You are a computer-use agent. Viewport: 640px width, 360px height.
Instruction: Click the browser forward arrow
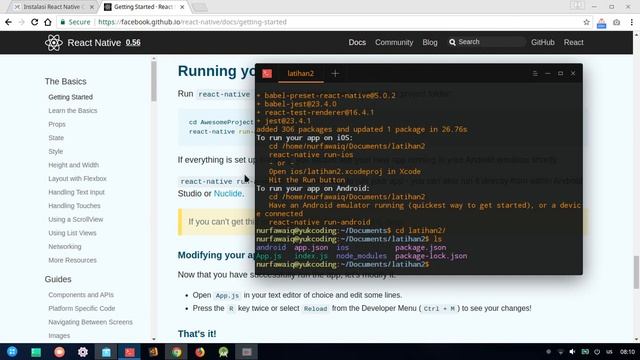click(x=21, y=22)
